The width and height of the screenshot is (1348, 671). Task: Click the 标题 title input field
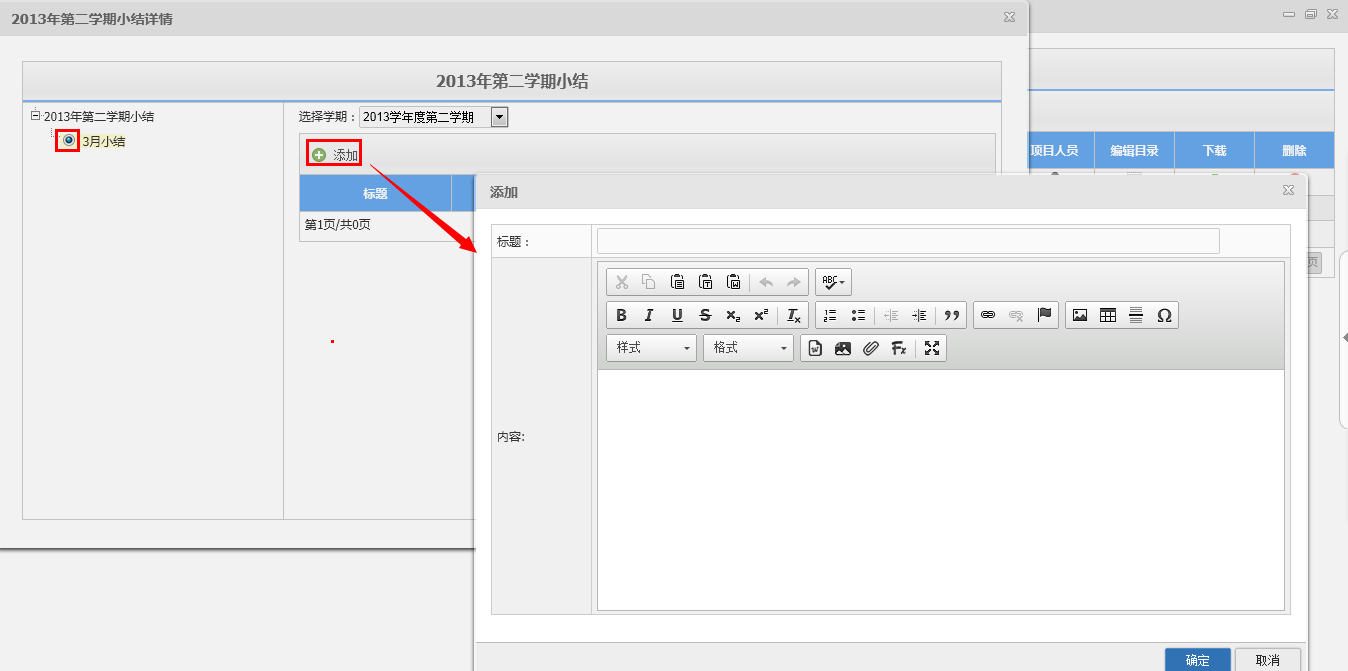908,241
